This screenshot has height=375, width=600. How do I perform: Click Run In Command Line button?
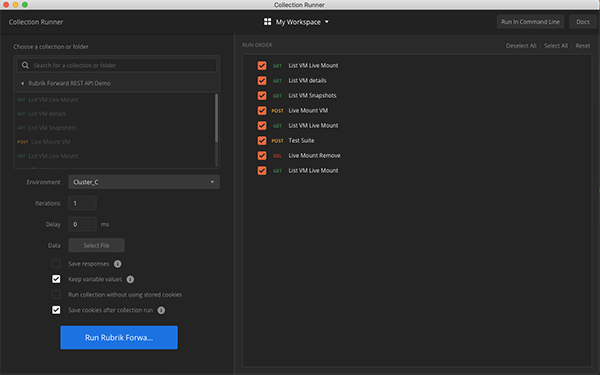tap(530, 22)
